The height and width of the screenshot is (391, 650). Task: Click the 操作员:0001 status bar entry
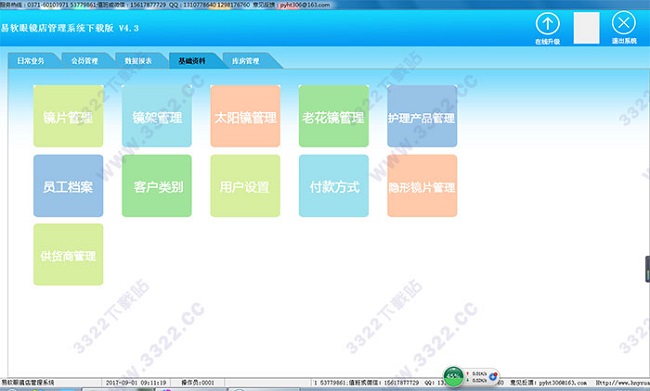[198, 383]
